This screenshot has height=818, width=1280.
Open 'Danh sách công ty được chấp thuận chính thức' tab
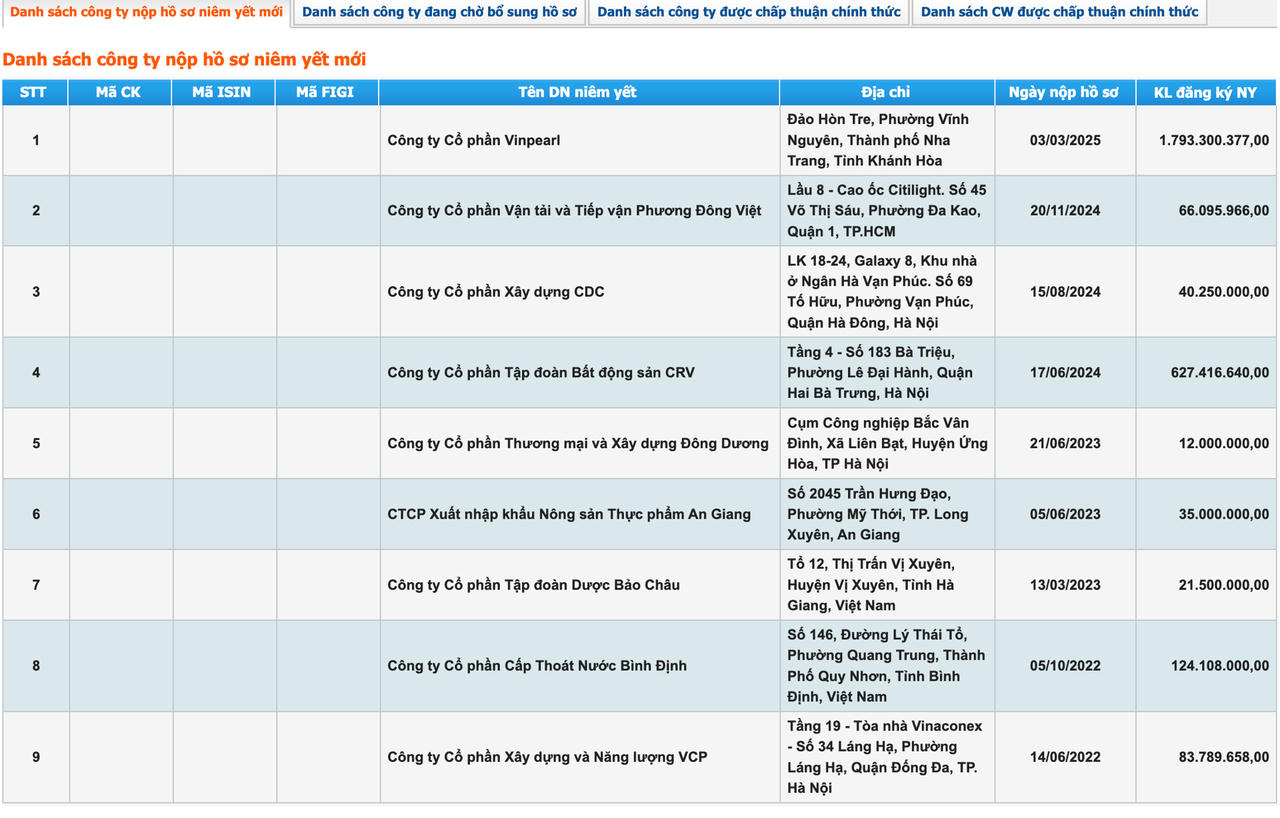tap(749, 12)
